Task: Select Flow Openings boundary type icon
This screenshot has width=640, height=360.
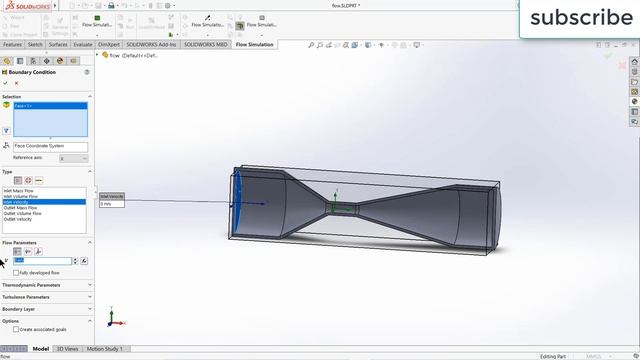Action: click(18, 180)
